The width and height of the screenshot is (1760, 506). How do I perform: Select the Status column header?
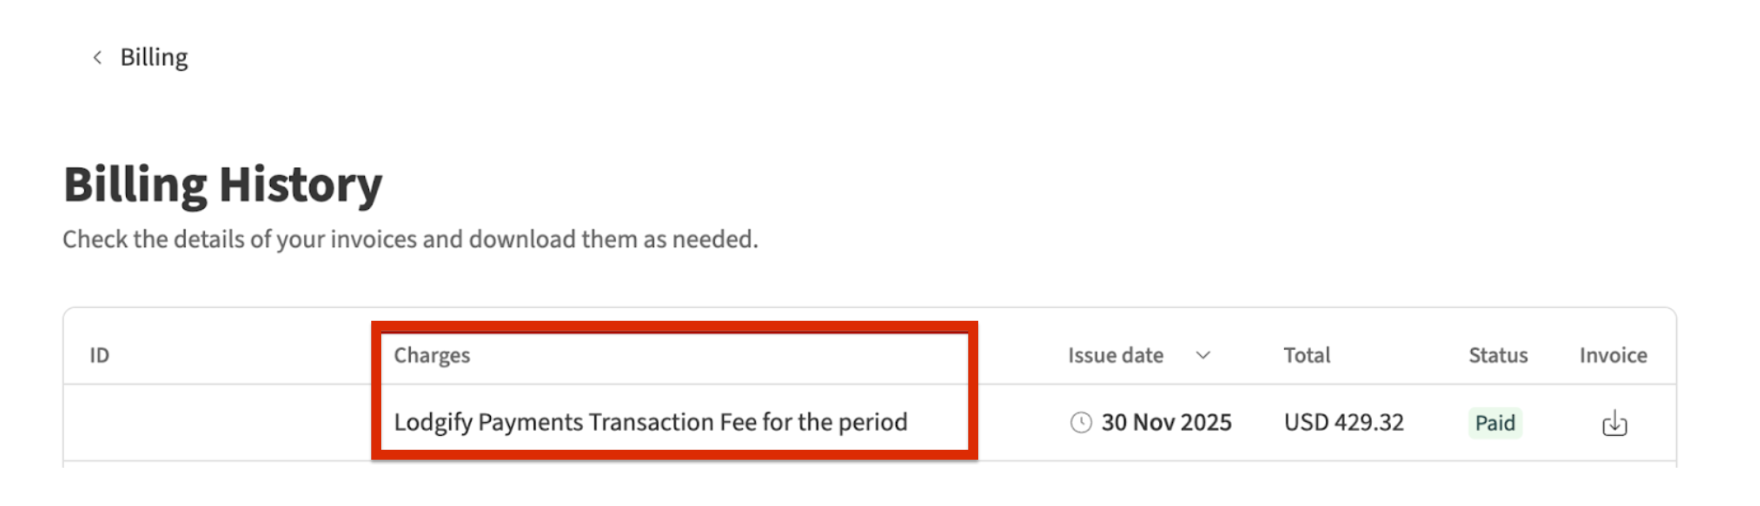point(1497,356)
